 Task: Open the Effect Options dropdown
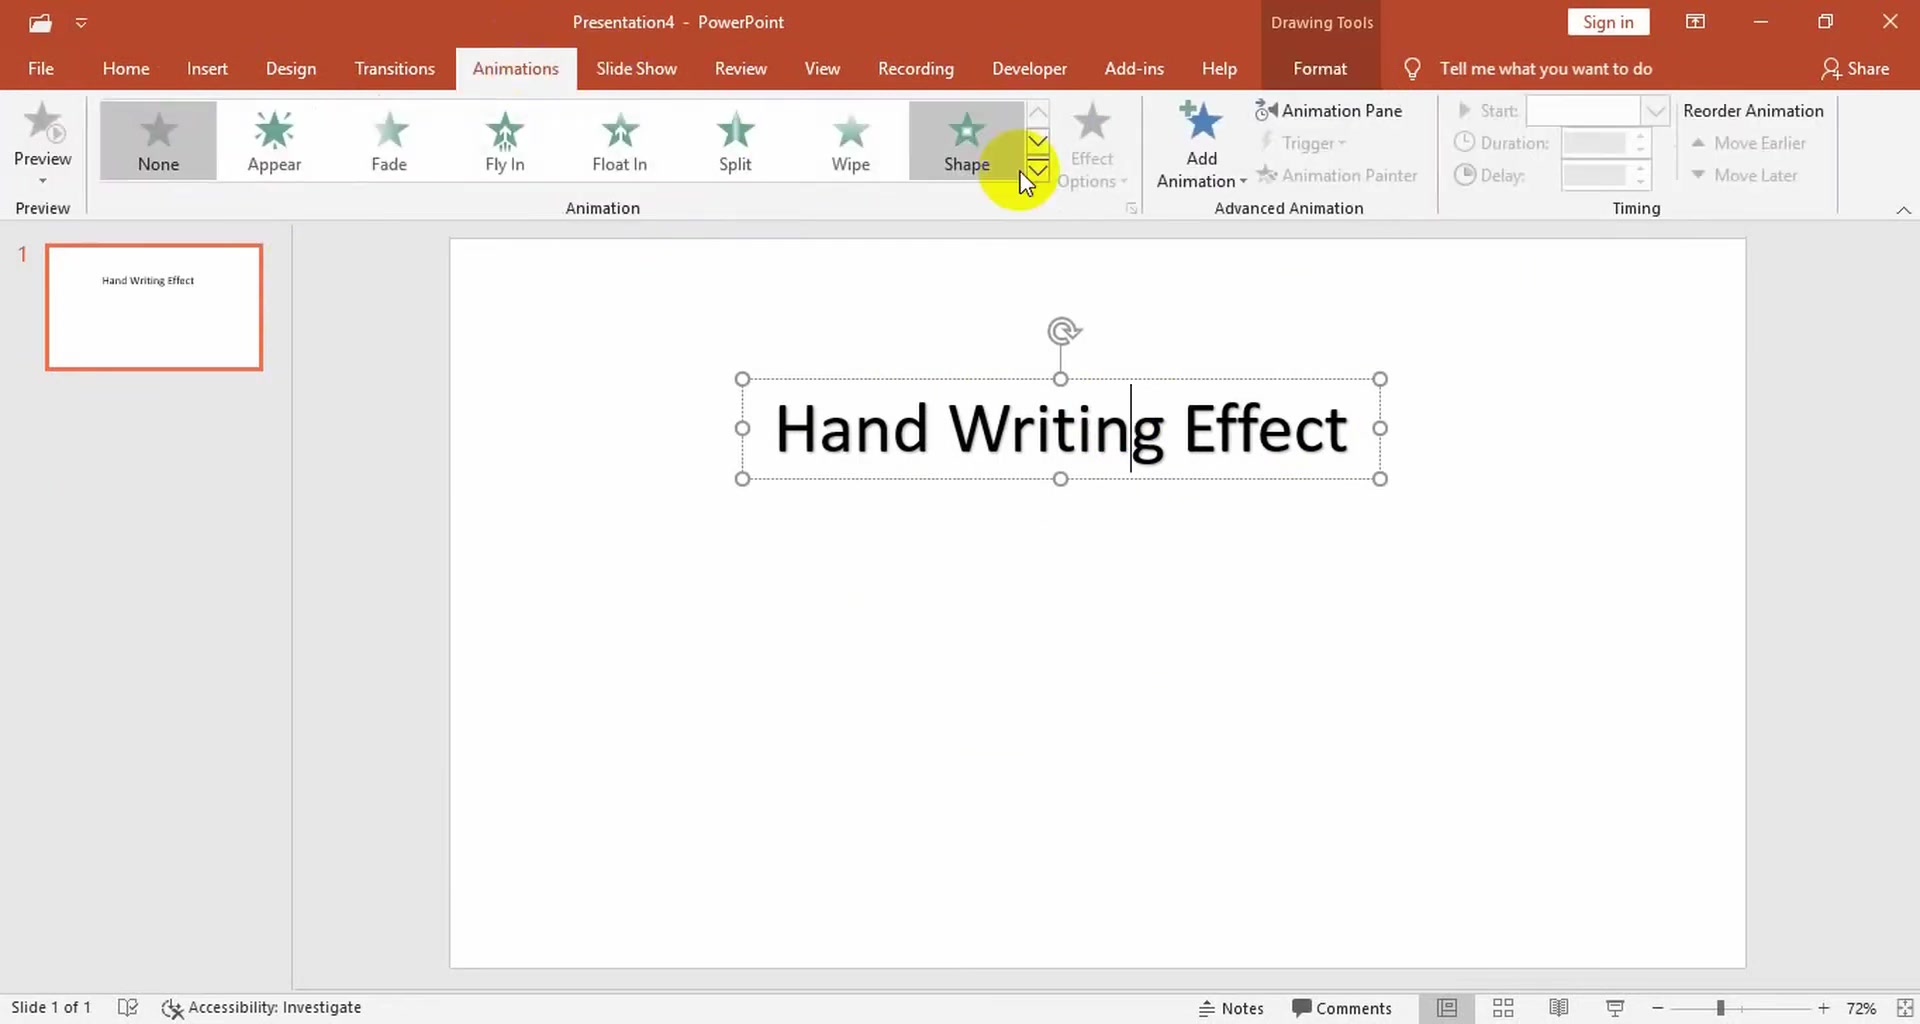1093,143
